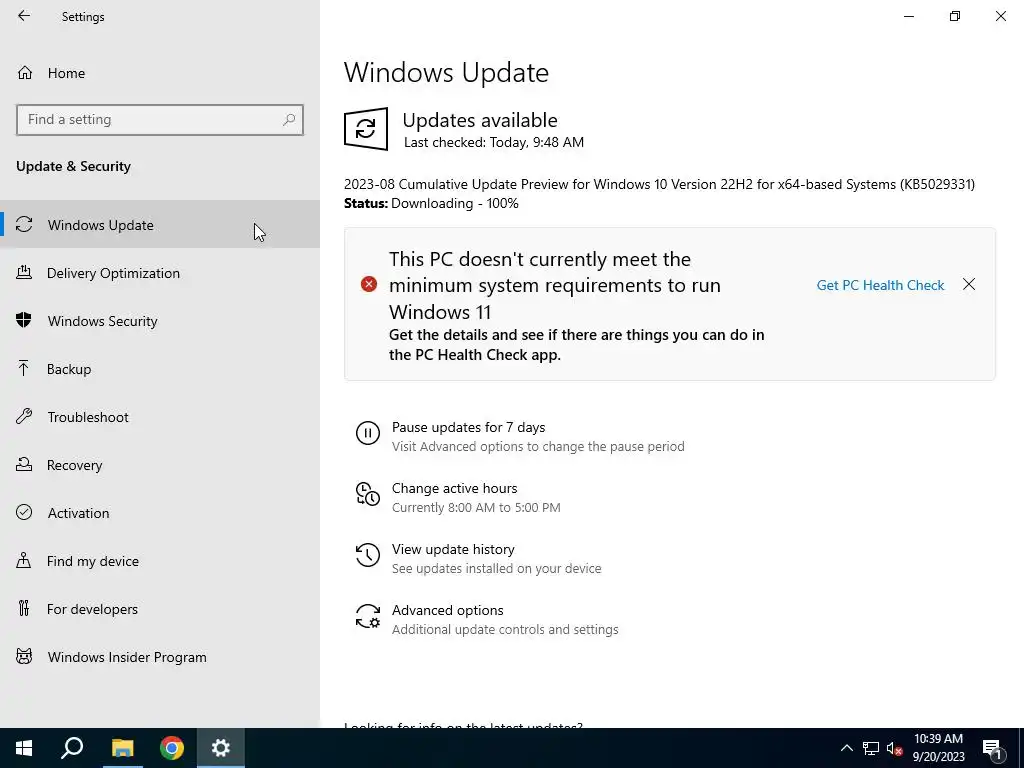Viewport: 1024px width, 768px height.
Task: Click the shield icon for Windows Security
Action: click(24, 320)
